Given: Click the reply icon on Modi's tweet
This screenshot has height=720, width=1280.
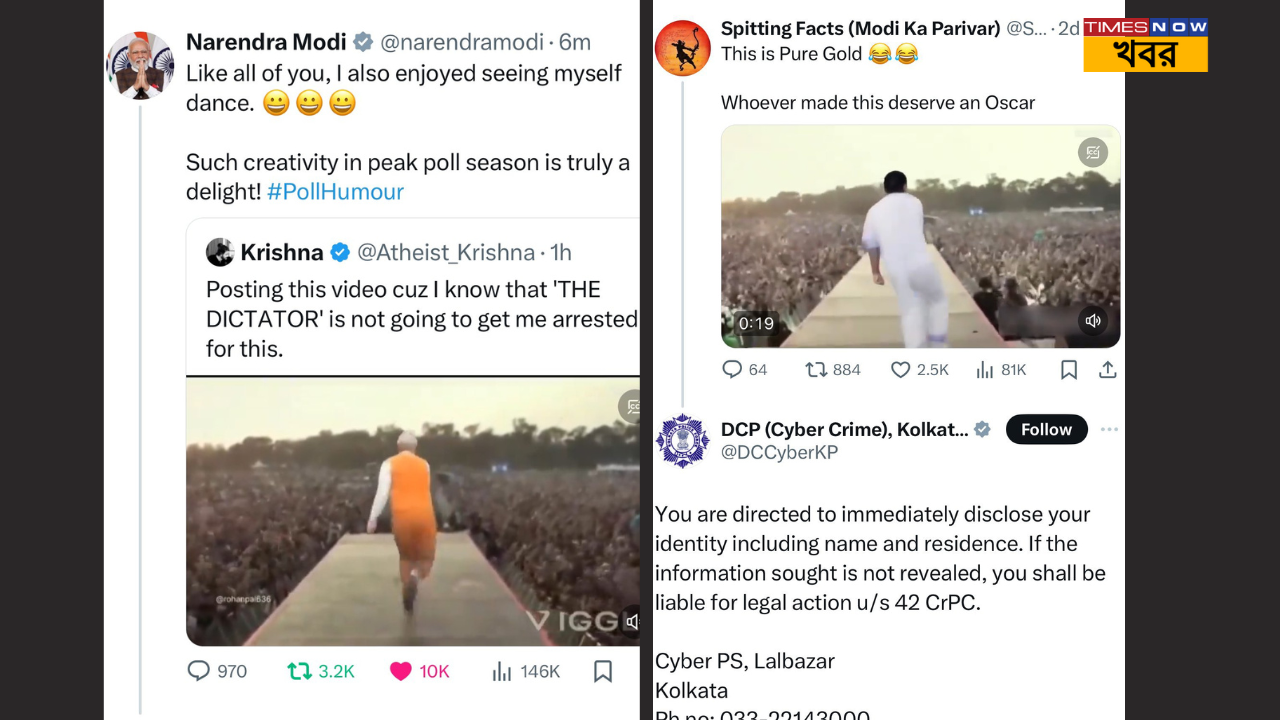Looking at the screenshot, I should [197, 671].
